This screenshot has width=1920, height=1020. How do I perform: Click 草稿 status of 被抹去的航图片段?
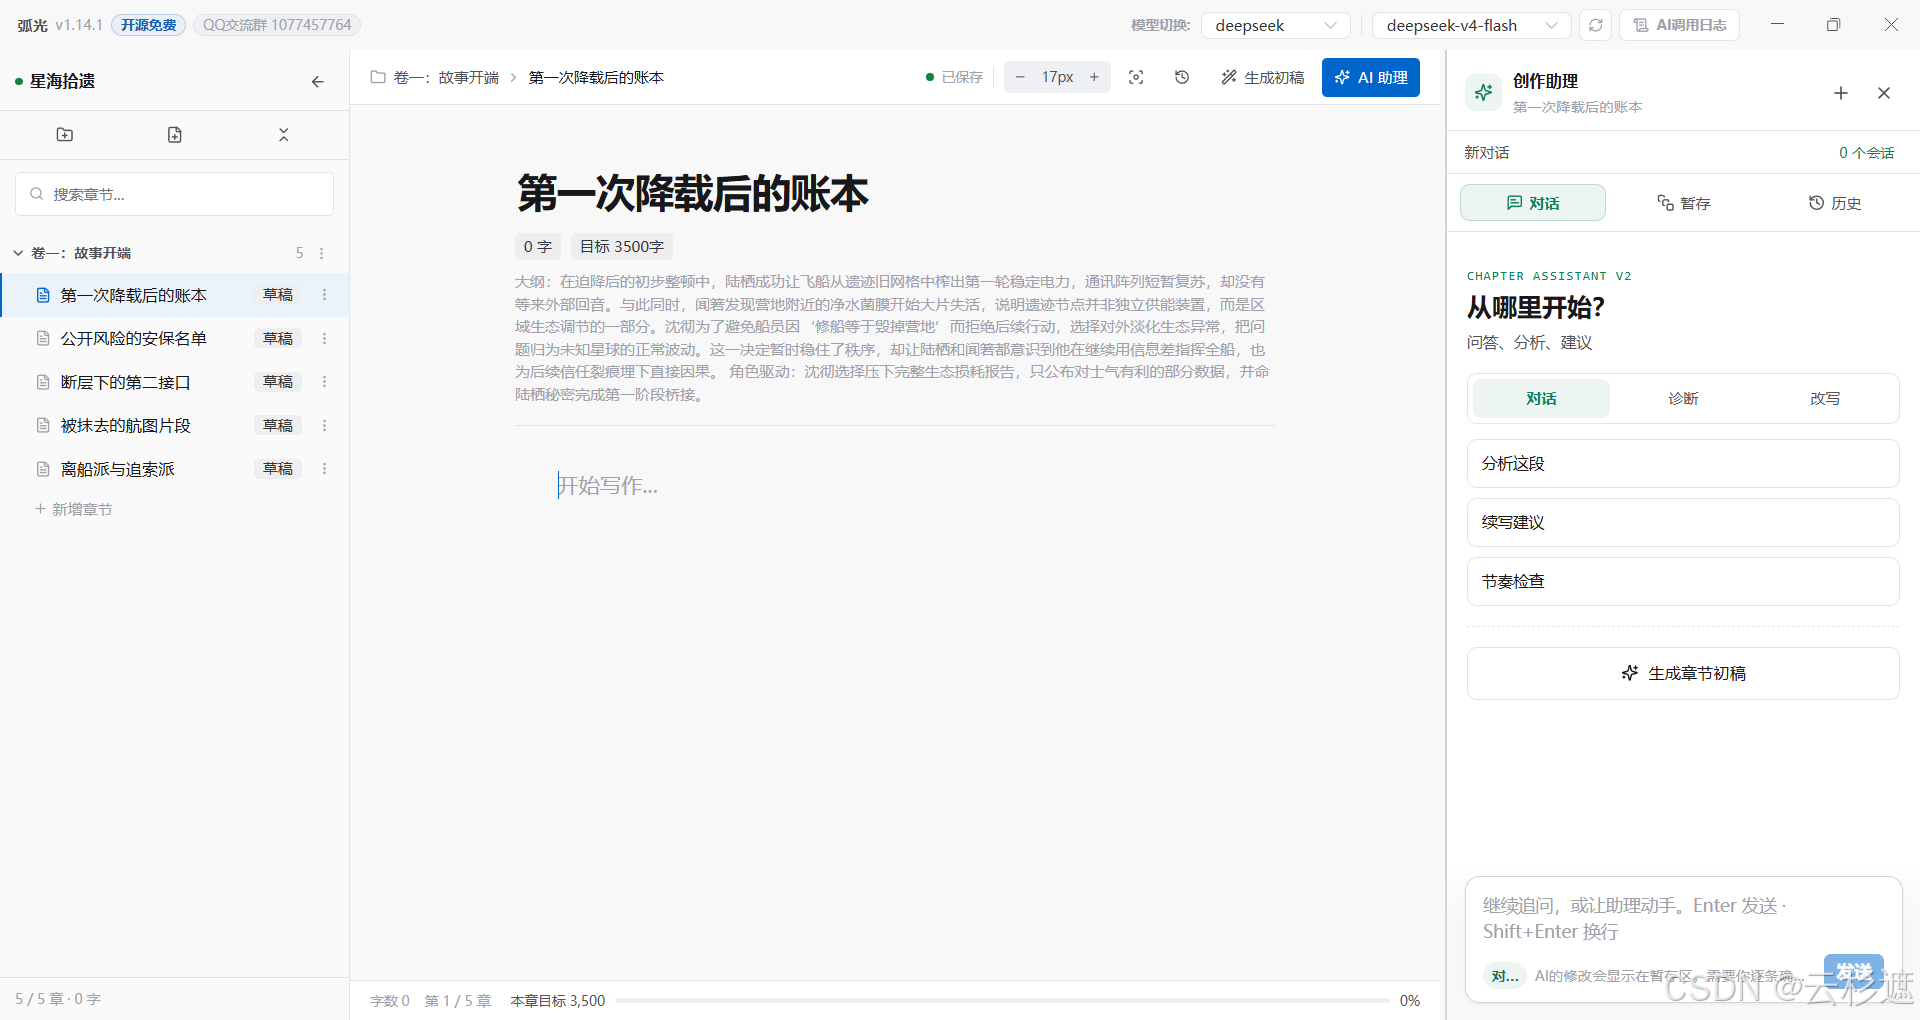click(278, 426)
